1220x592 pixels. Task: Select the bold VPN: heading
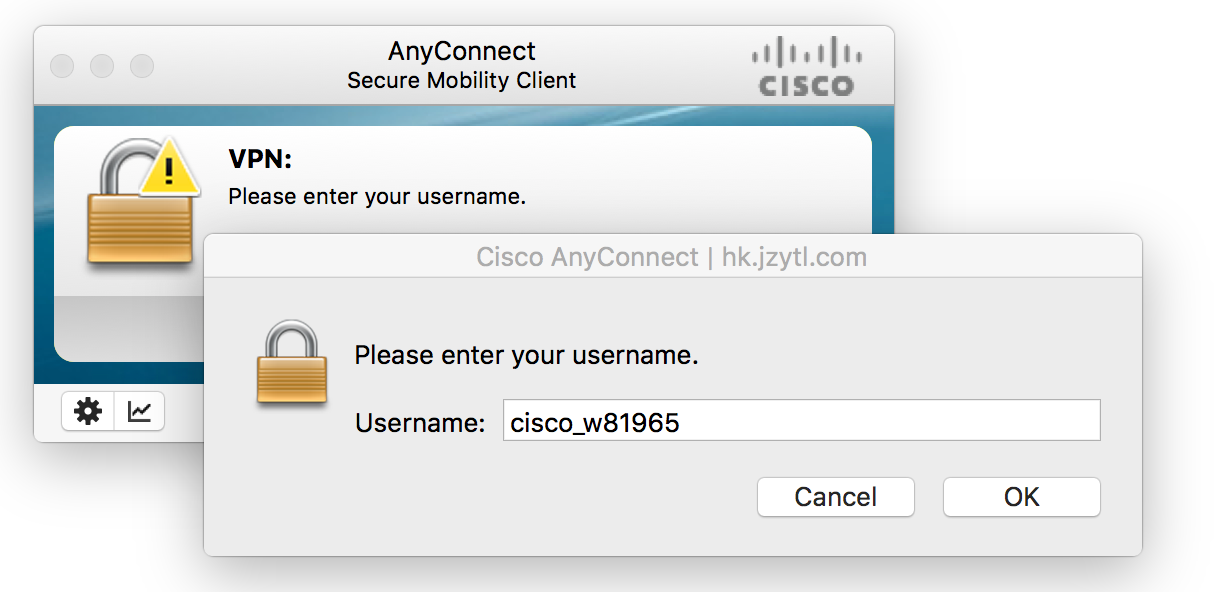pos(260,159)
